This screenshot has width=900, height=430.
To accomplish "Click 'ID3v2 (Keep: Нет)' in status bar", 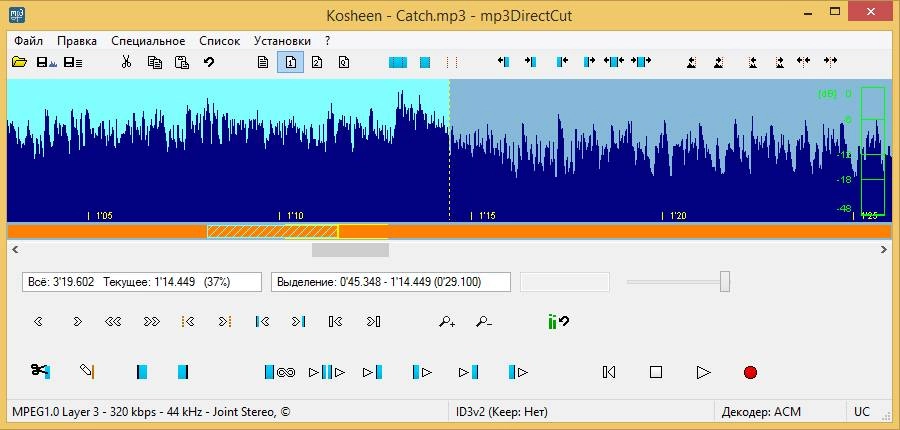I will pos(502,412).
